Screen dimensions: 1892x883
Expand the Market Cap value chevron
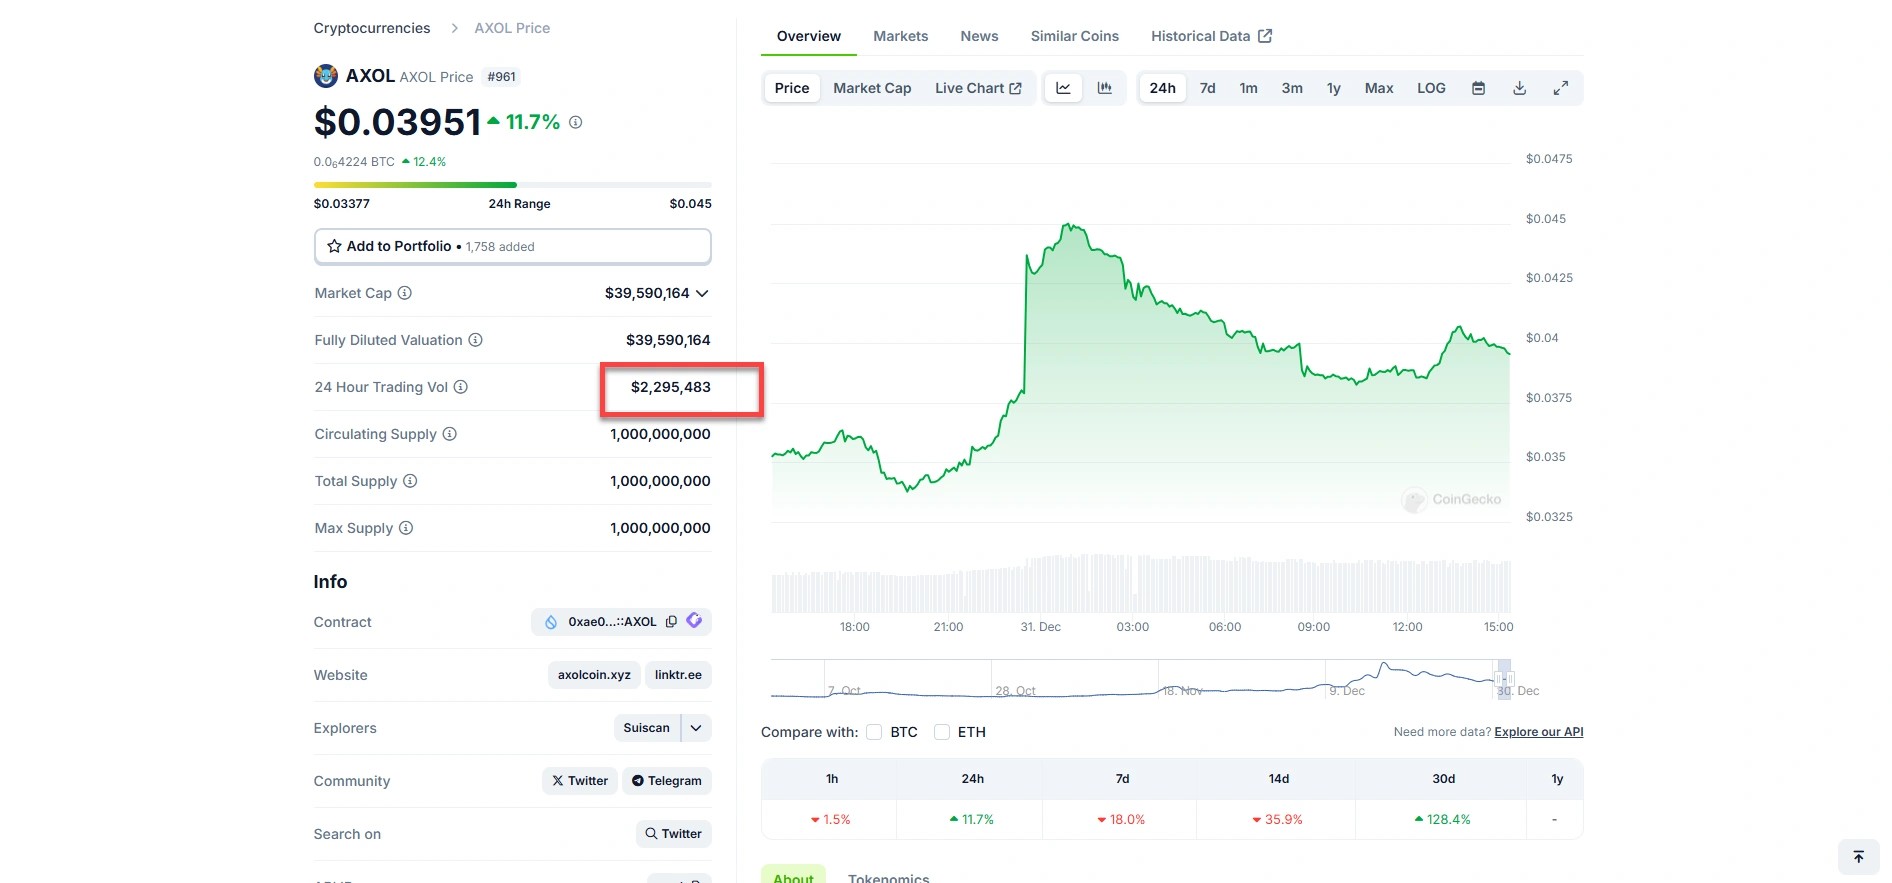coord(702,293)
